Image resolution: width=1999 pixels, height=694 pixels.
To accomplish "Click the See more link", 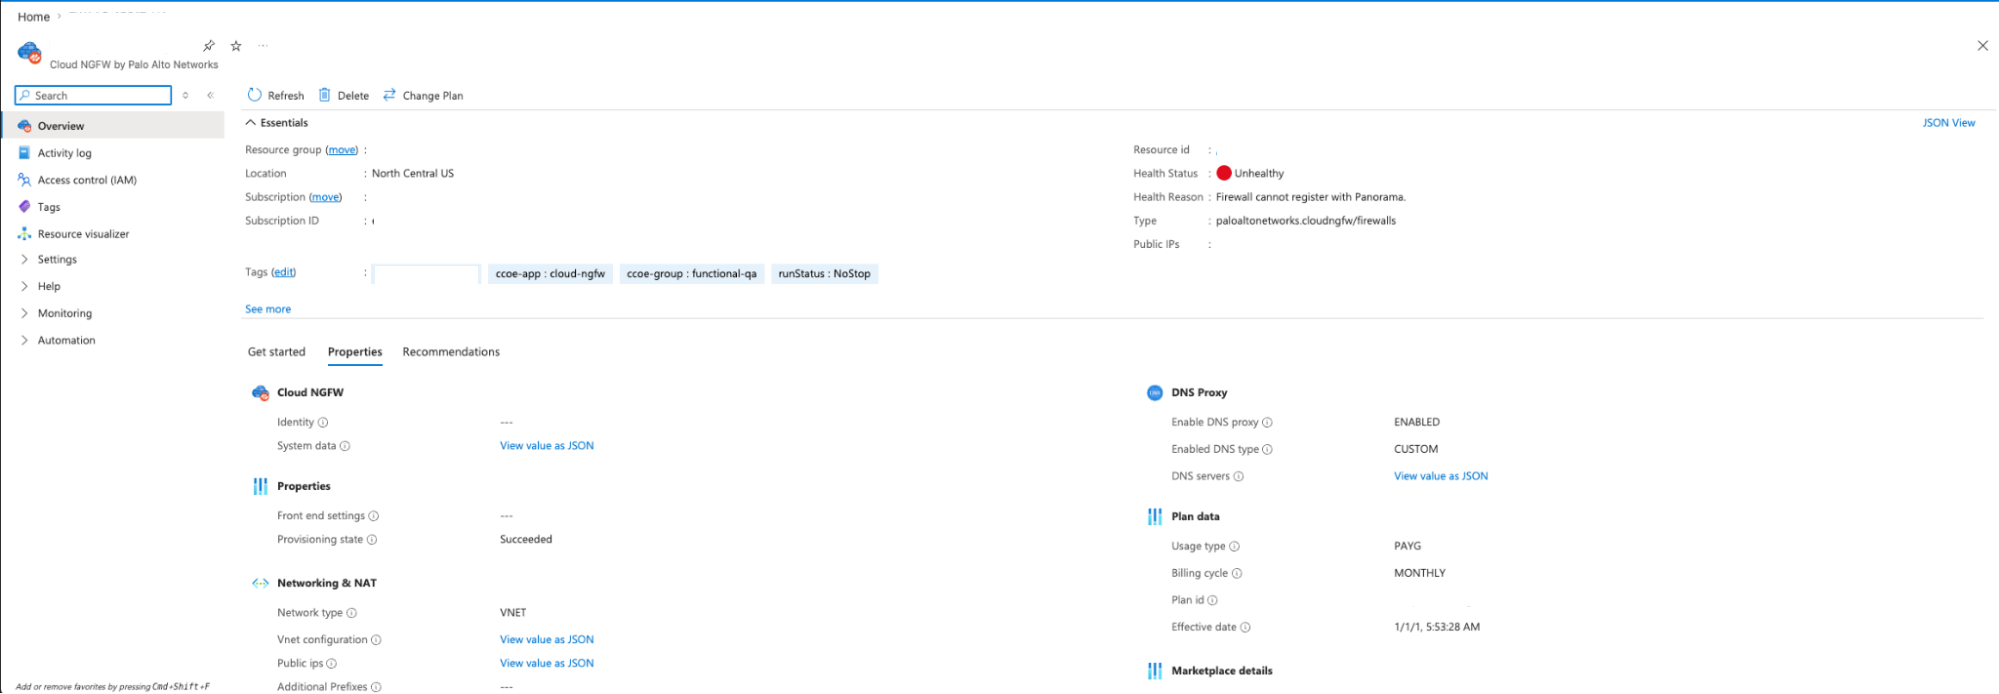I will [x=268, y=309].
